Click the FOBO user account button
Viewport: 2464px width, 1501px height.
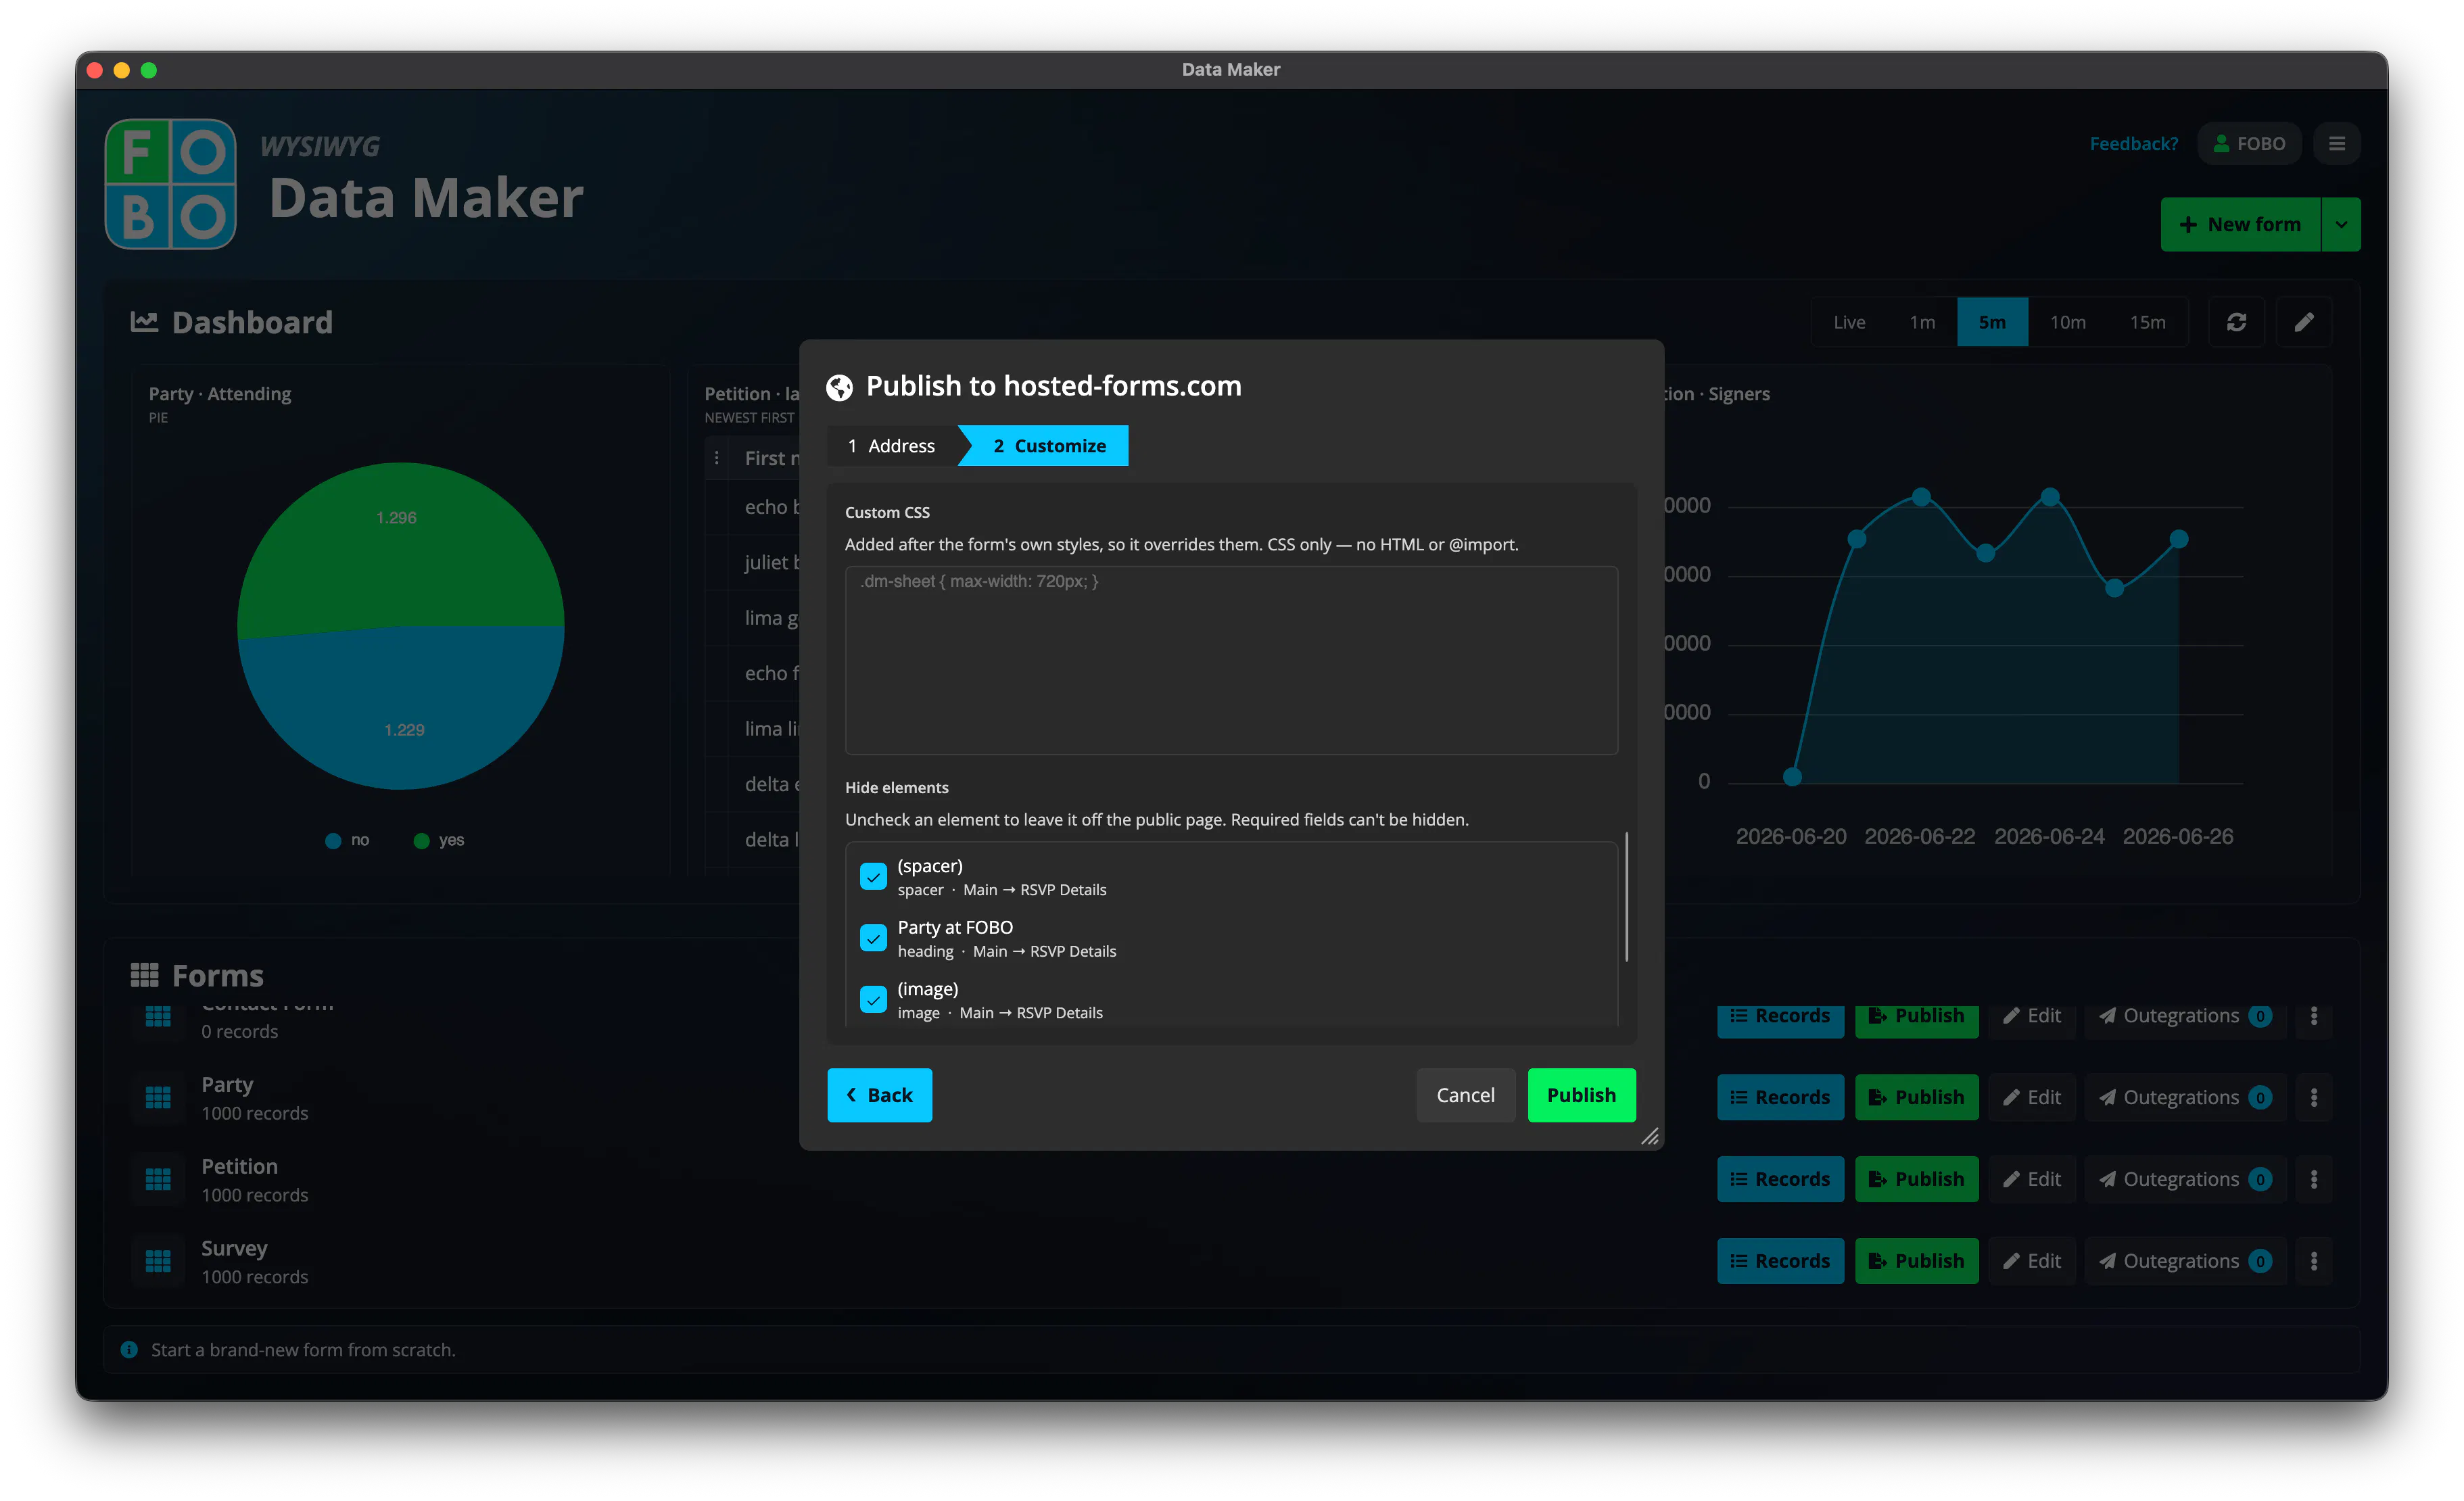[2249, 144]
